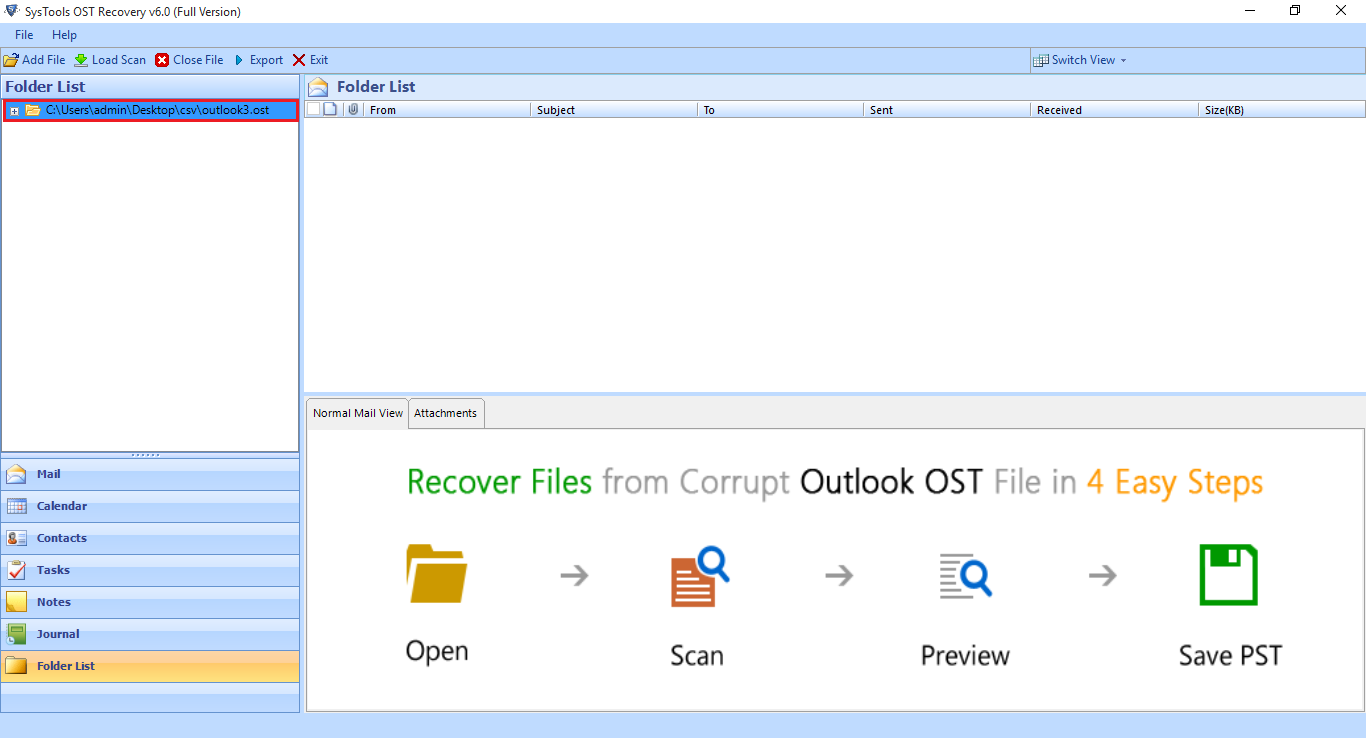Click the Notes yellow icon in the sidebar
Viewport: 1366px width, 738px height.
point(17,602)
